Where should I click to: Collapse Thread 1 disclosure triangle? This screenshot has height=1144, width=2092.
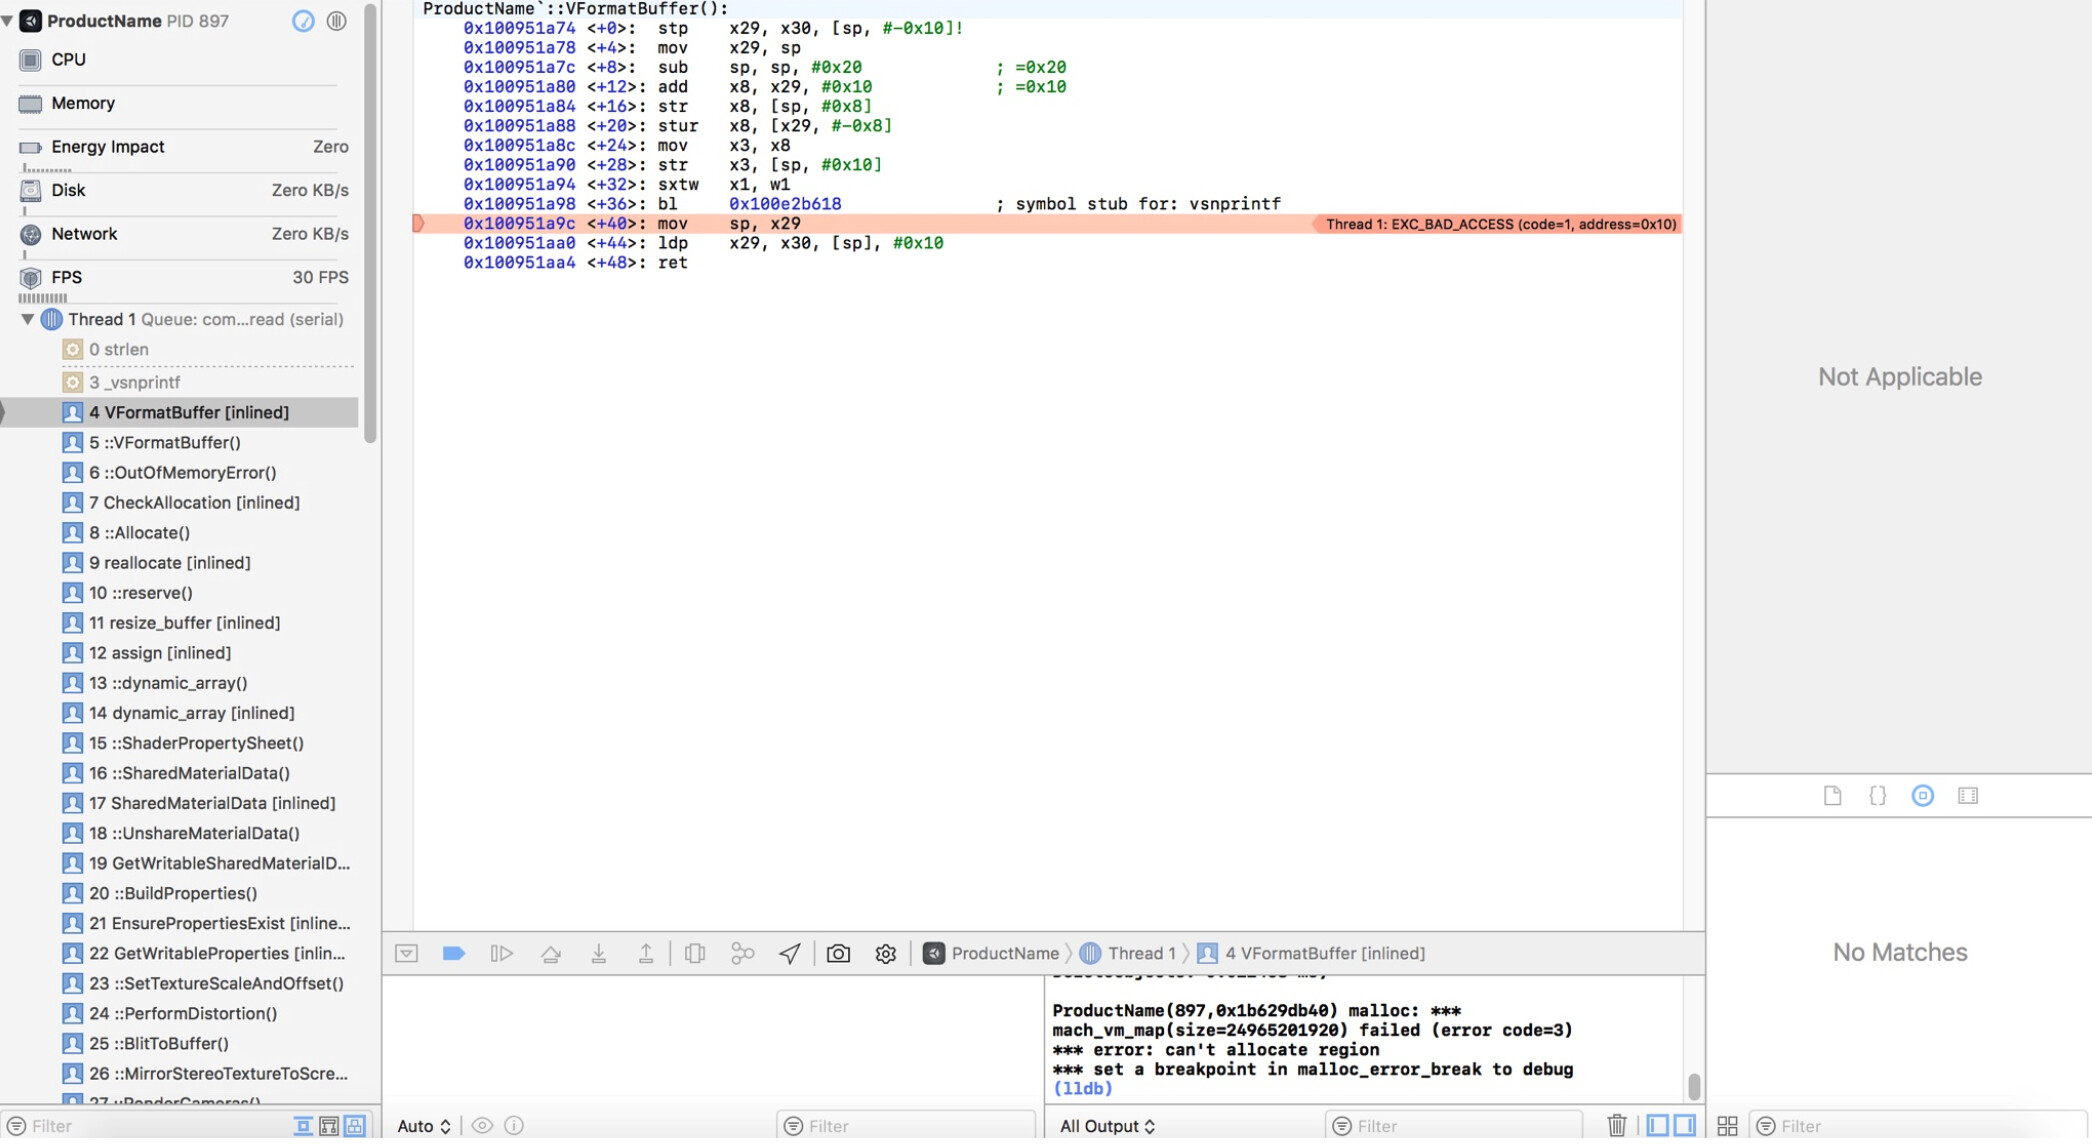tap(27, 319)
